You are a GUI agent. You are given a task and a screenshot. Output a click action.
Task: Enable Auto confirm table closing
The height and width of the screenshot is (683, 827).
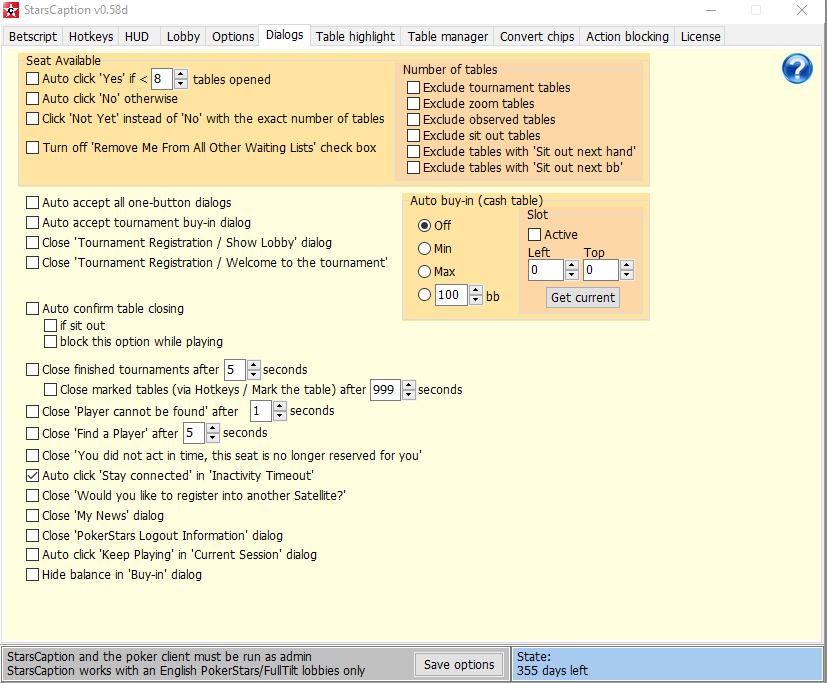tap(33, 309)
